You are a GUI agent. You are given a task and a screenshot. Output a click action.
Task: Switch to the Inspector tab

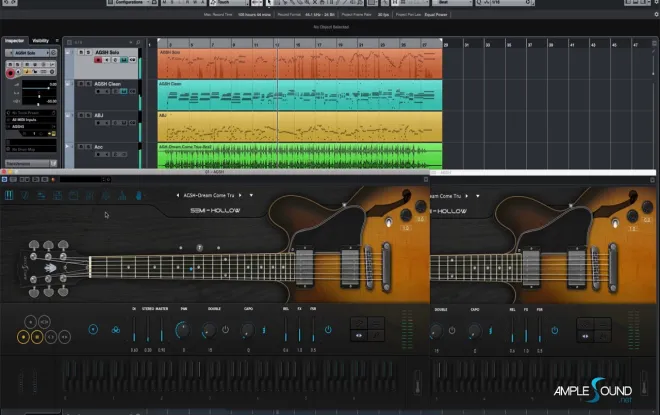click(15, 41)
